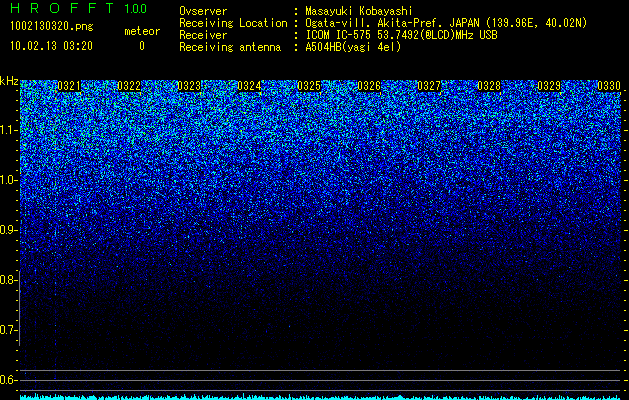The width and height of the screenshot is (629, 400).
Task: Click the 0326 time marker
Action: (x=369, y=86)
